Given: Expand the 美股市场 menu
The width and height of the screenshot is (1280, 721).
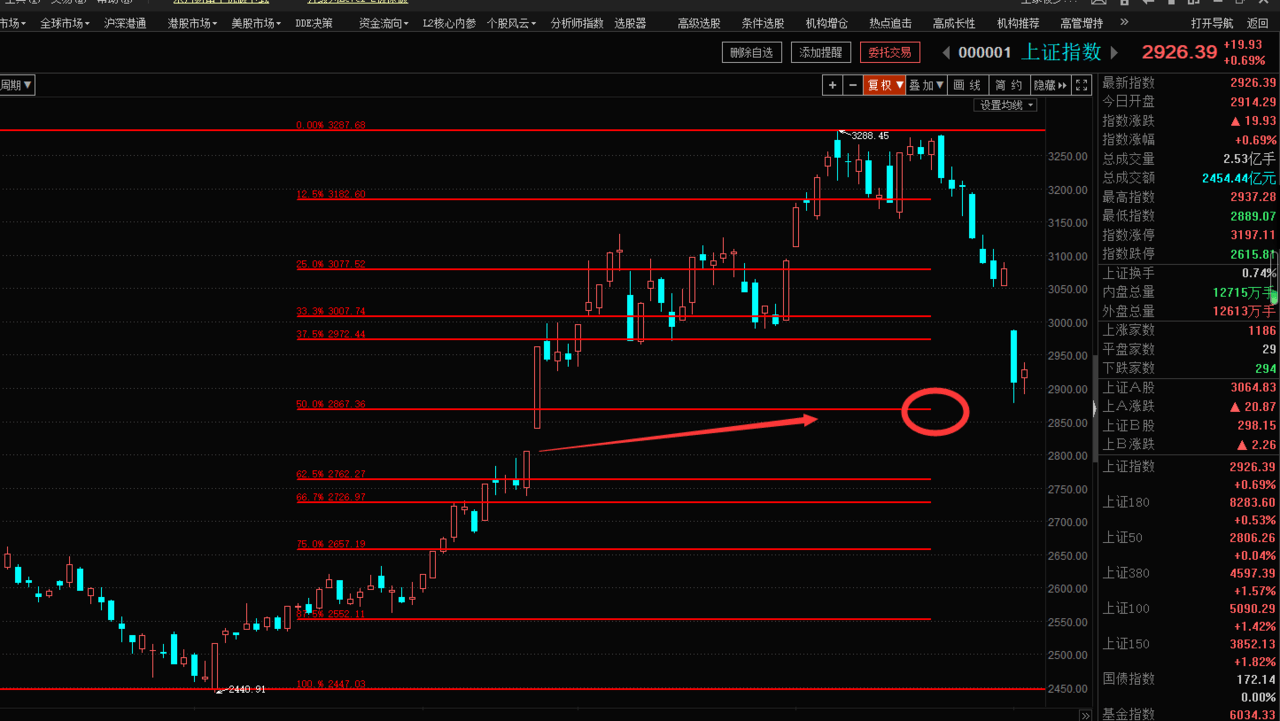Looking at the screenshot, I should click(x=256, y=23).
